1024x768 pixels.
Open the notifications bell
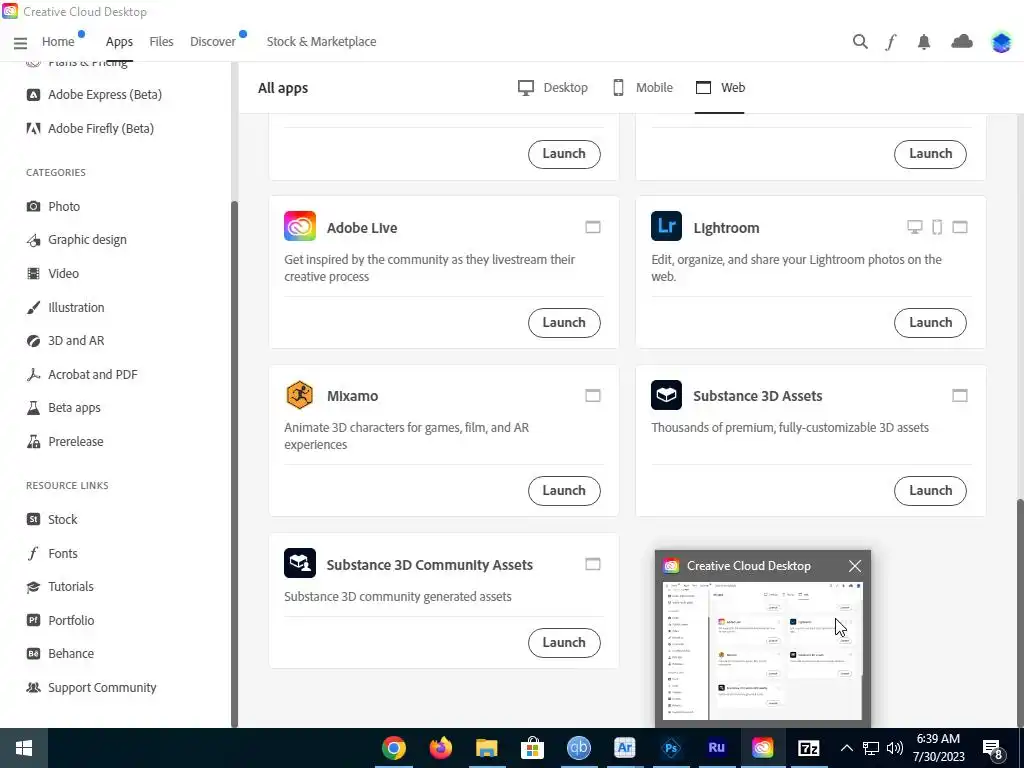tap(923, 42)
